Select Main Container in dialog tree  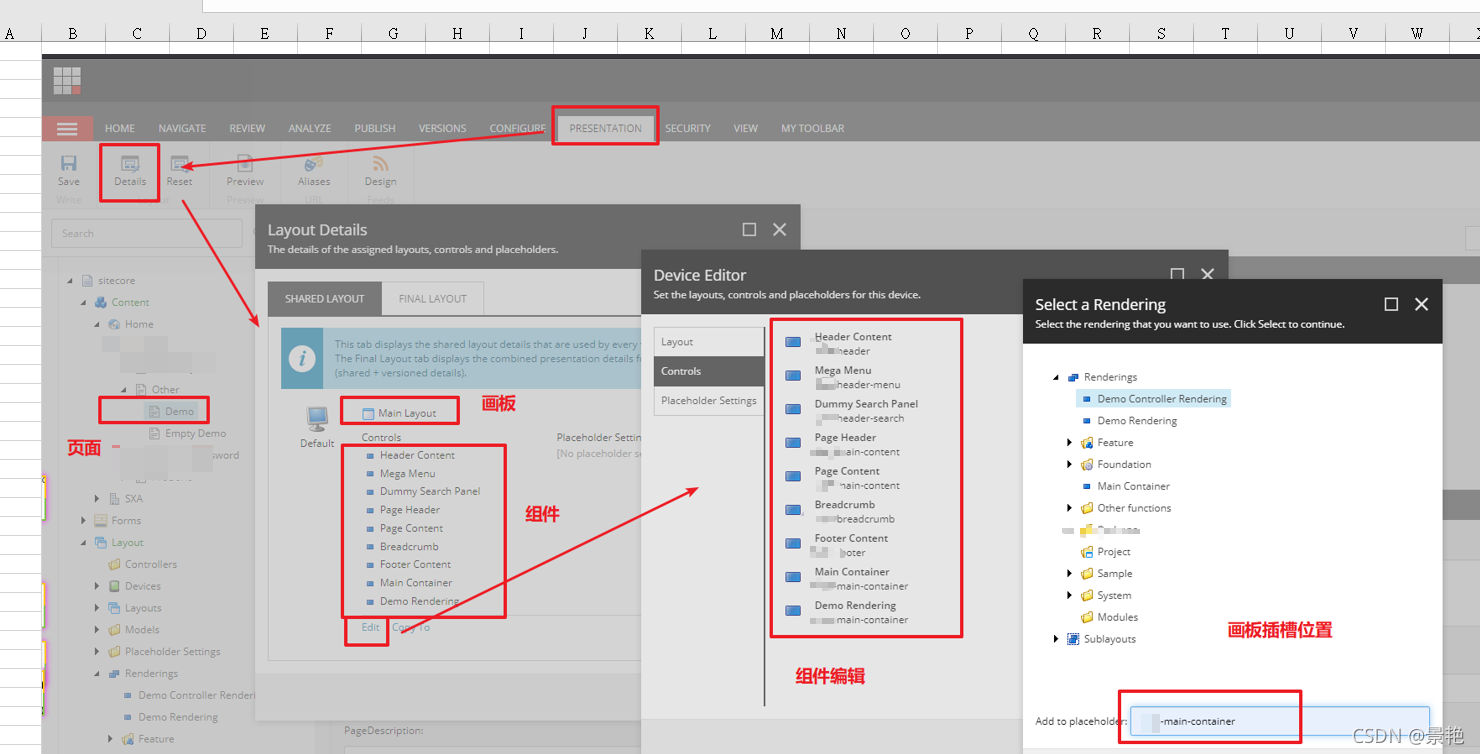pyautogui.click(x=1133, y=486)
